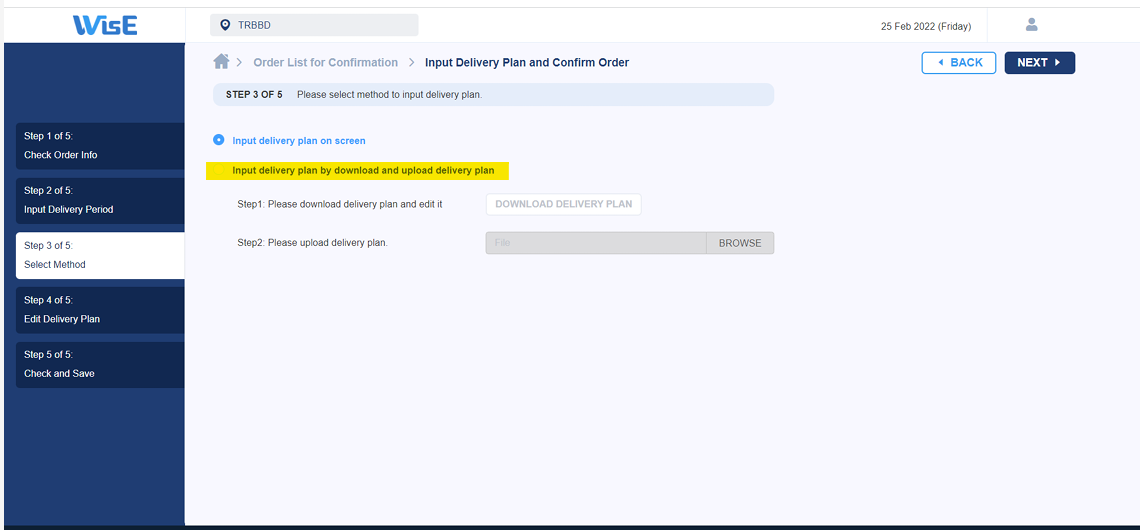Select Input delivery plan on screen radio
The image size is (1140, 530).
(x=219, y=140)
